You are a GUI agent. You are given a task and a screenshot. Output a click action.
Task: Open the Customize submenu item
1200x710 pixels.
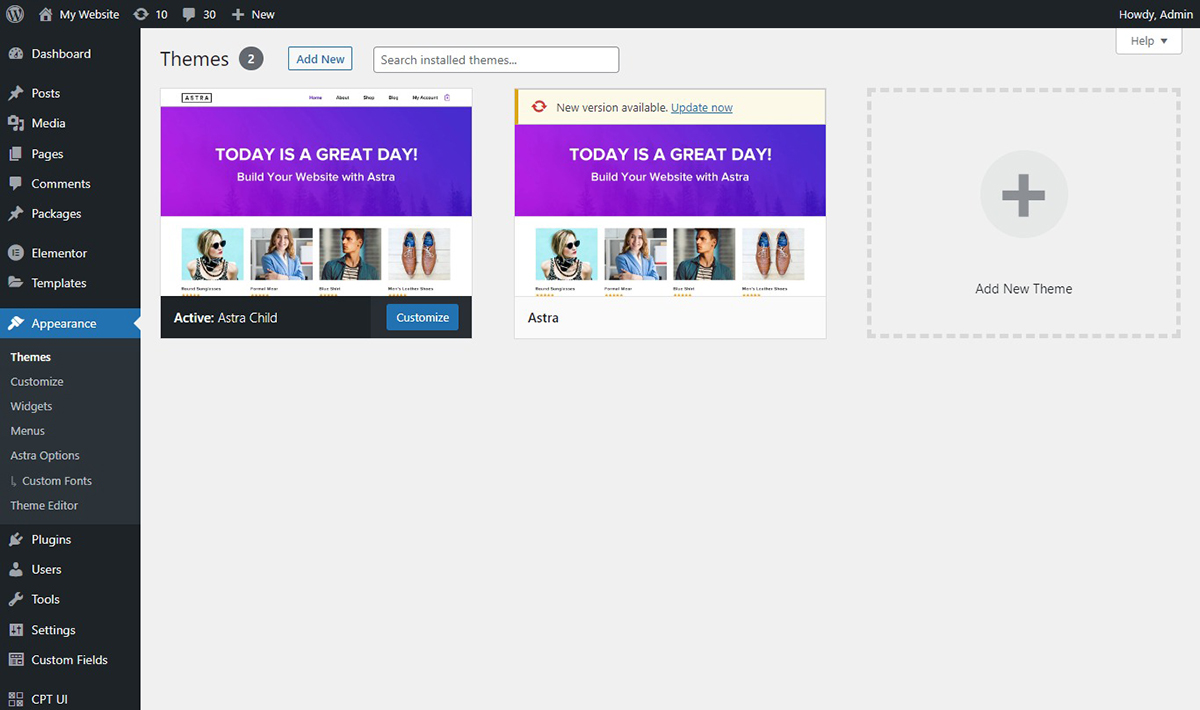[37, 382]
